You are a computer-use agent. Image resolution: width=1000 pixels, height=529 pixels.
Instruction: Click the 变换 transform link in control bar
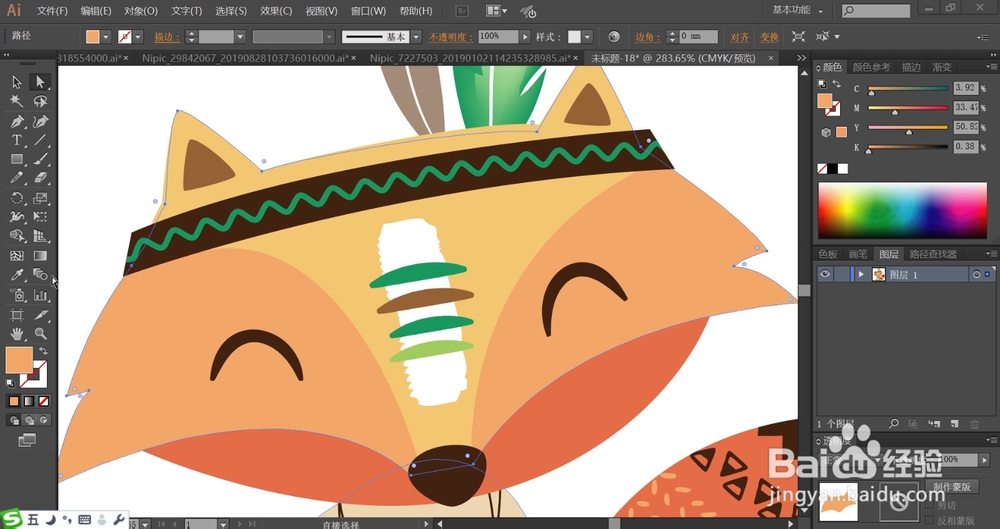tap(769, 38)
